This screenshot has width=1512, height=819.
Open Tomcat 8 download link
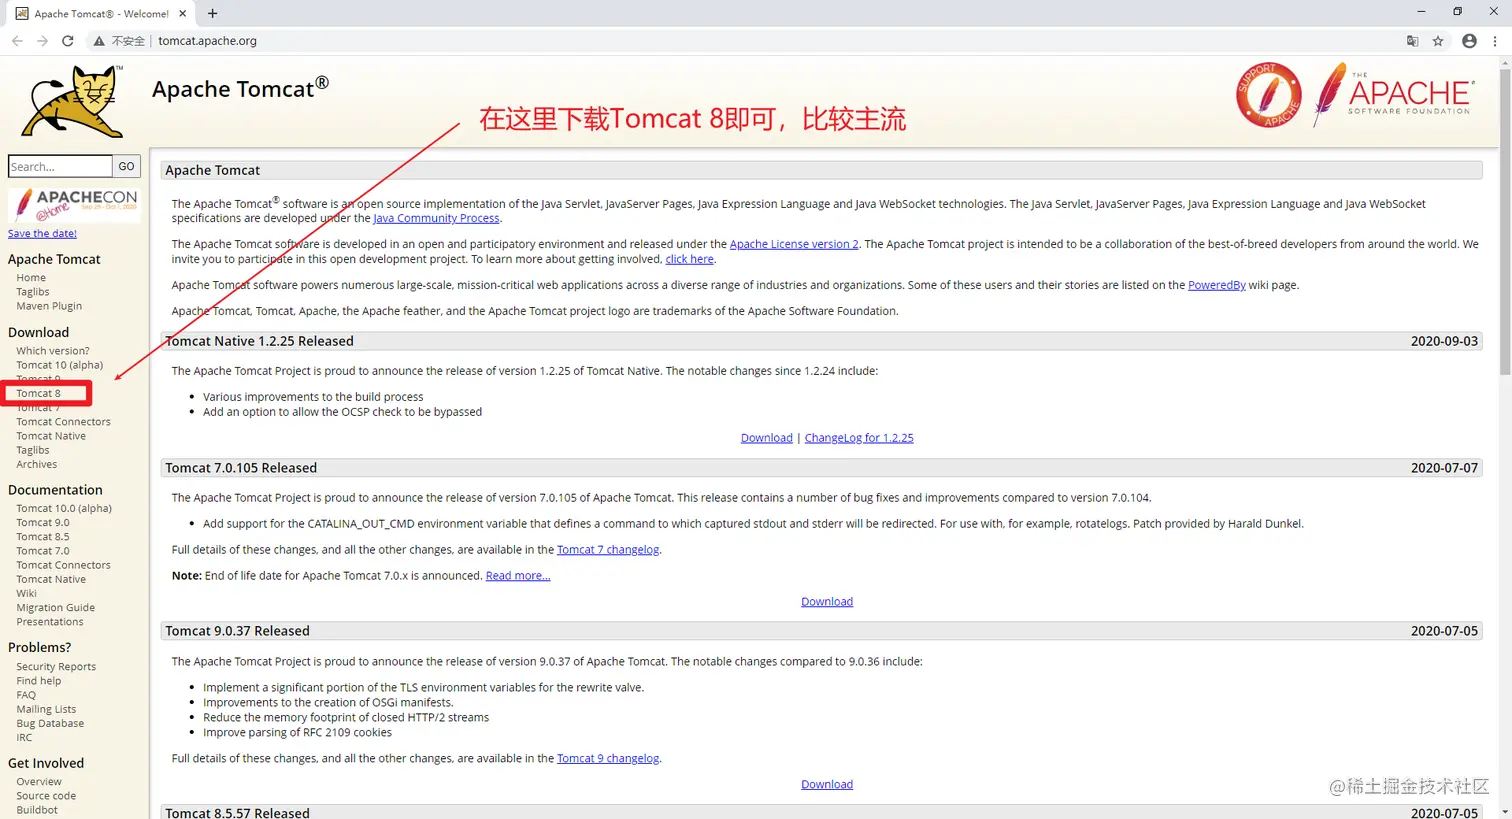(38, 393)
